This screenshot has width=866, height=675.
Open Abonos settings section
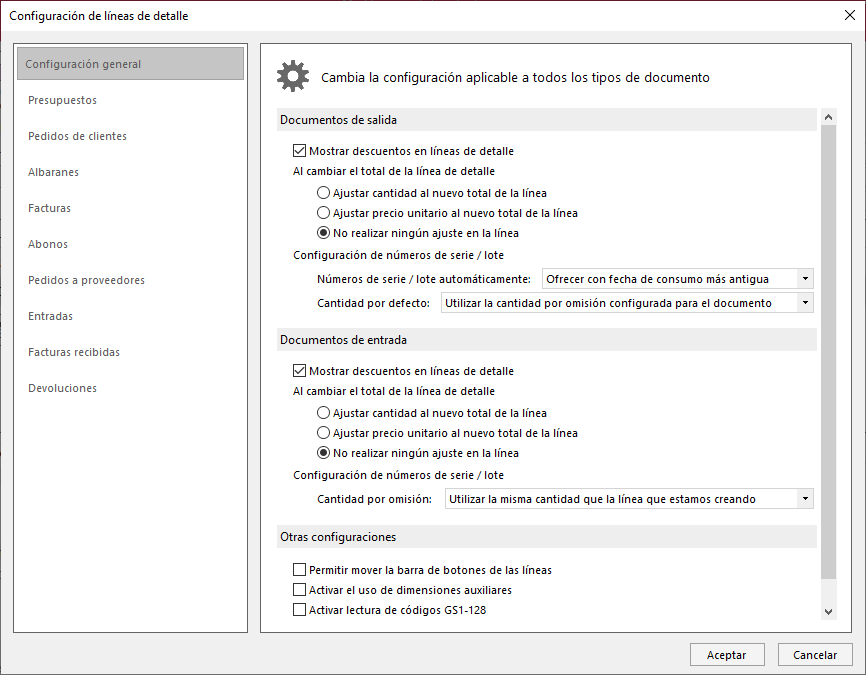tap(48, 244)
